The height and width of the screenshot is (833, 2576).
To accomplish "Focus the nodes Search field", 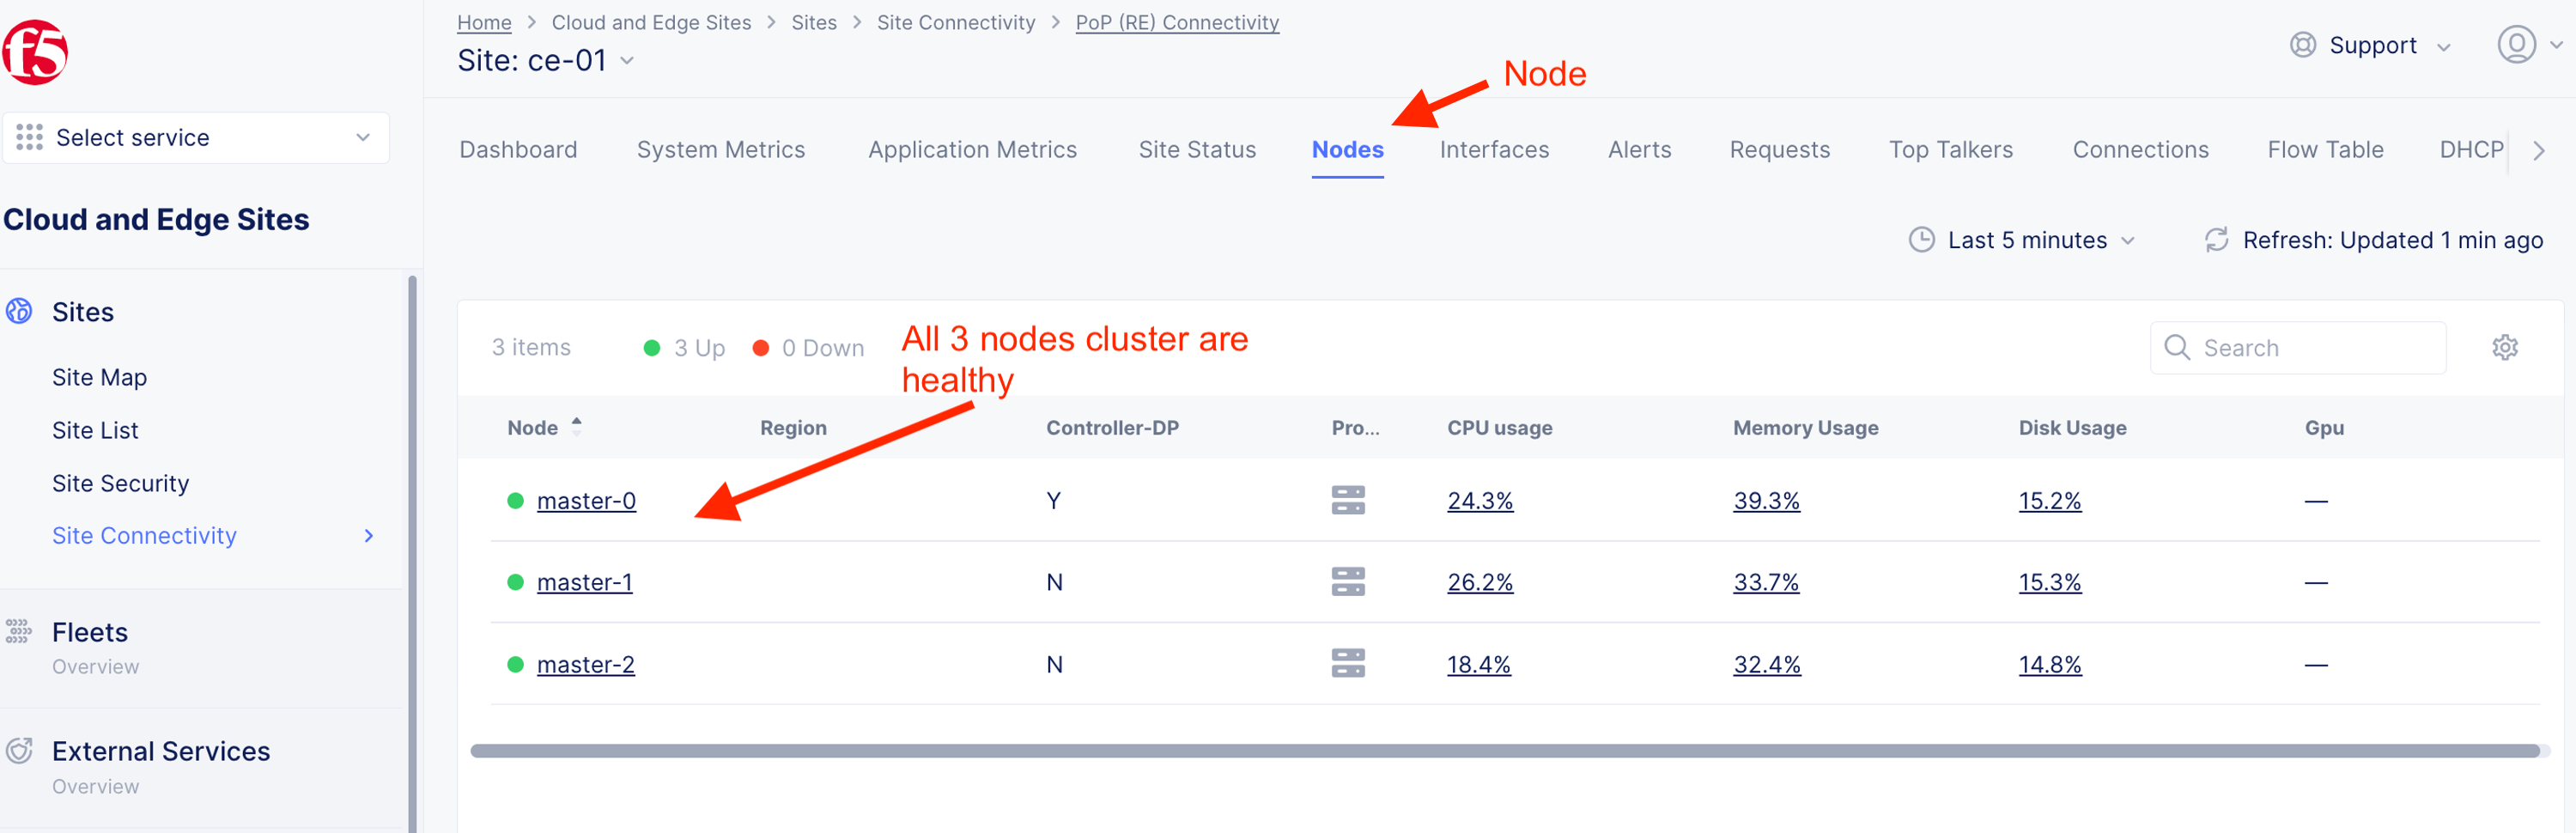I will [2310, 348].
